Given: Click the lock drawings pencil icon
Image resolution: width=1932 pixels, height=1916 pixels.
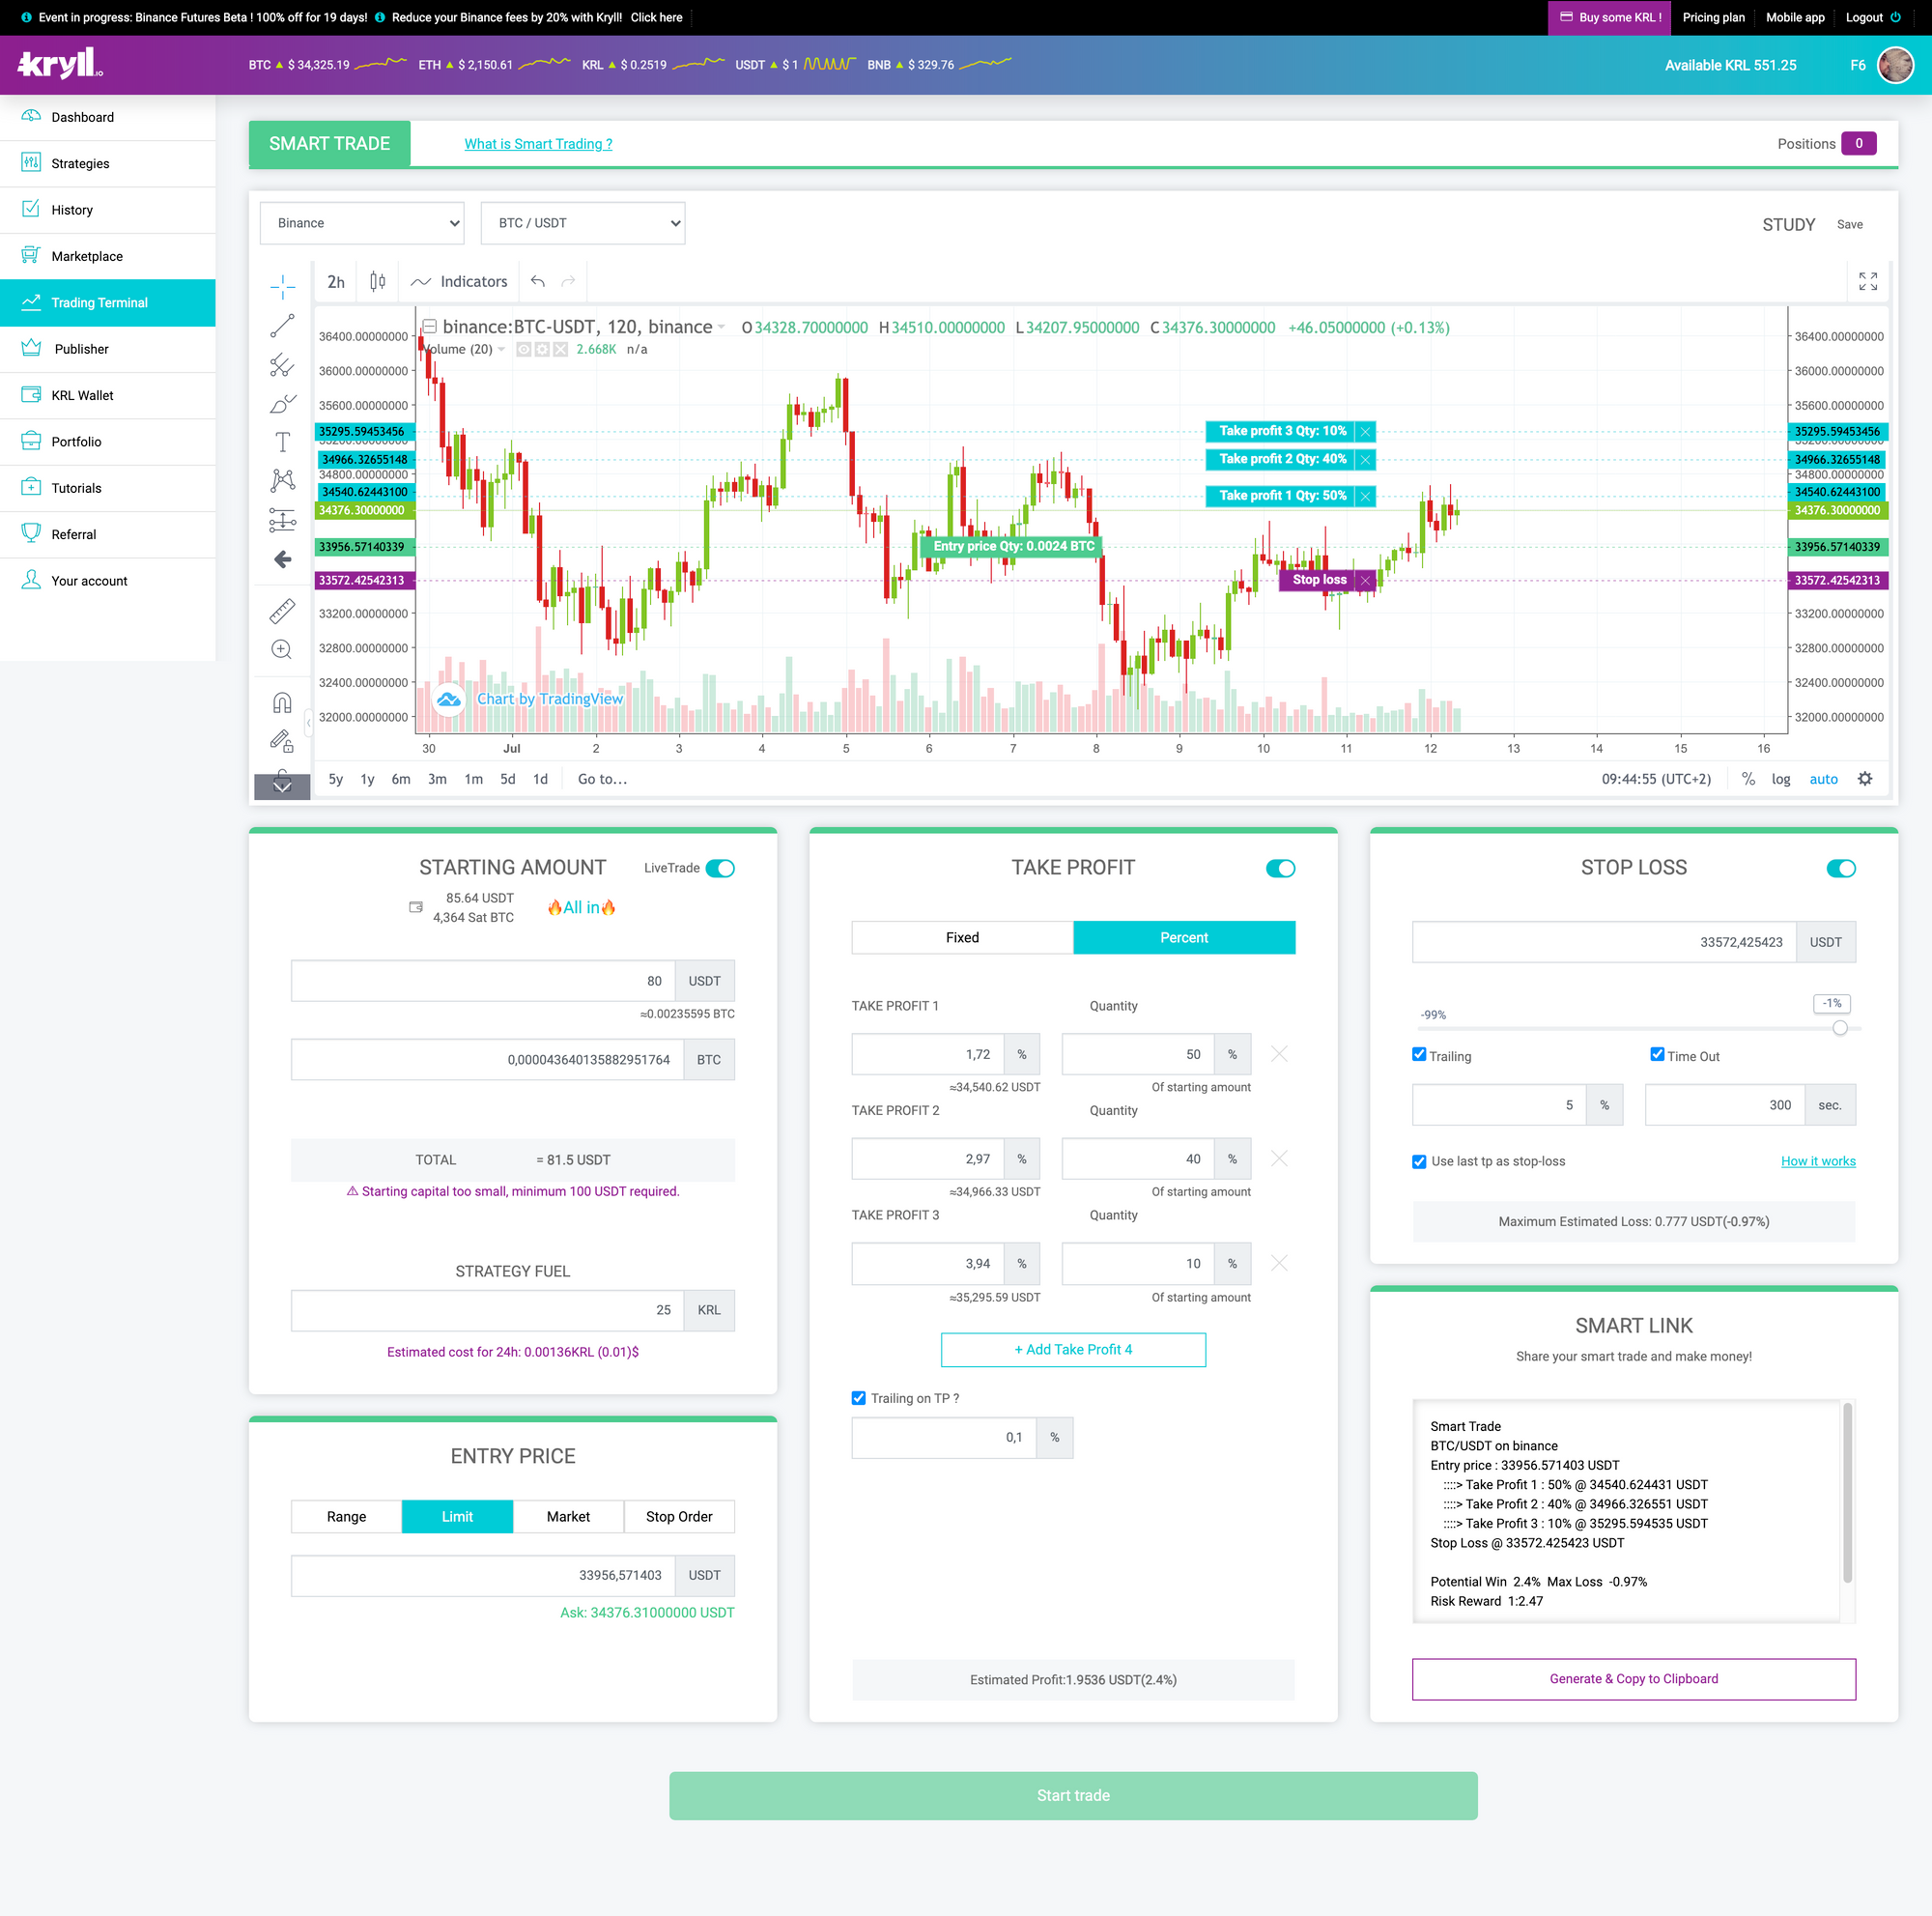Looking at the screenshot, I should 282,741.
